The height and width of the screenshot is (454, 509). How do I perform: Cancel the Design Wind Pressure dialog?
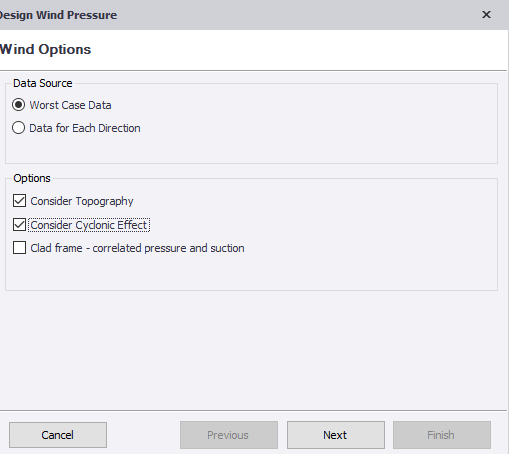tap(58, 435)
